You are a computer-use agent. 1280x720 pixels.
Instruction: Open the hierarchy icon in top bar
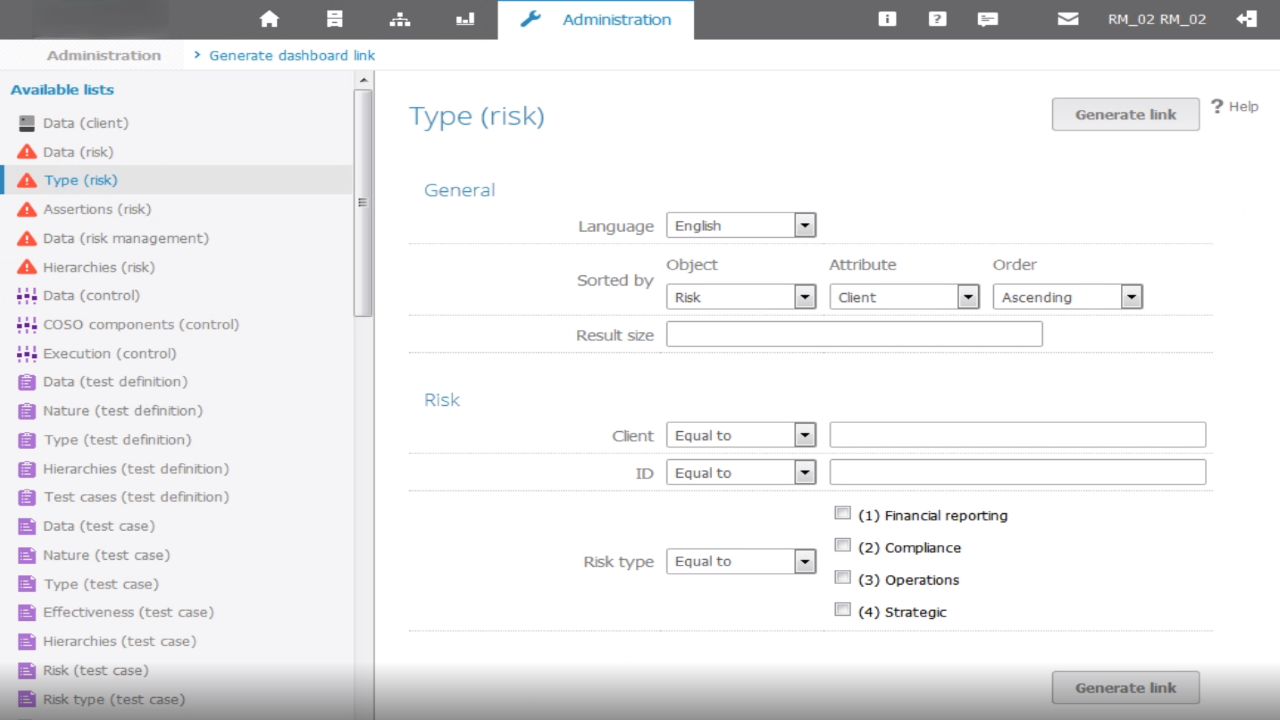click(400, 19)
